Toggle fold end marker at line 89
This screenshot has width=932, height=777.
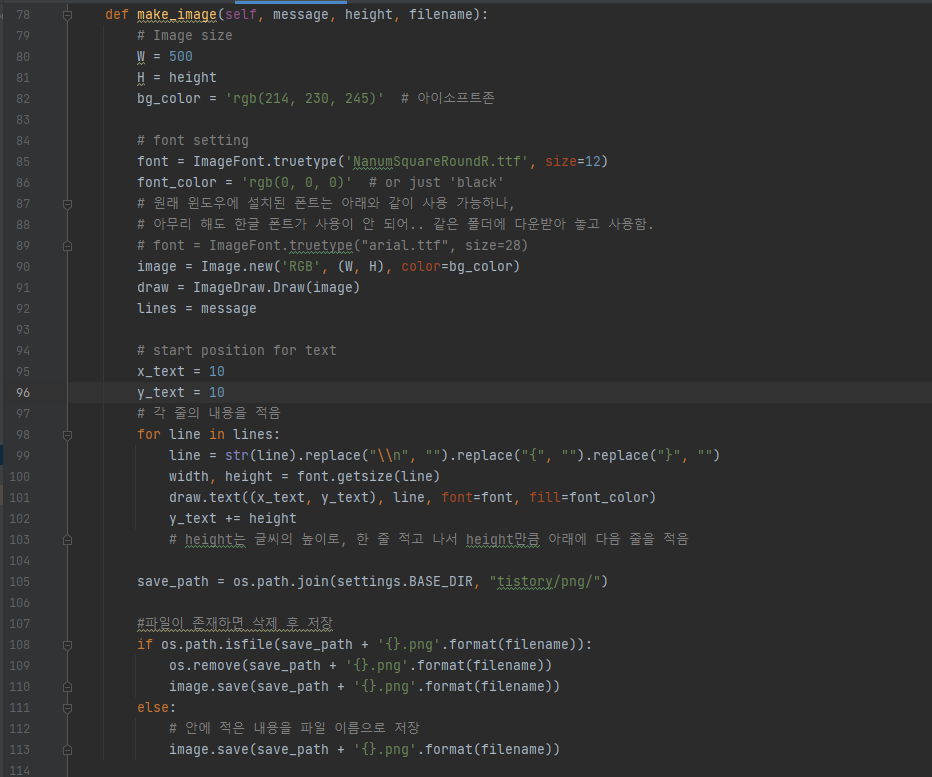click(x=68, y=246)
